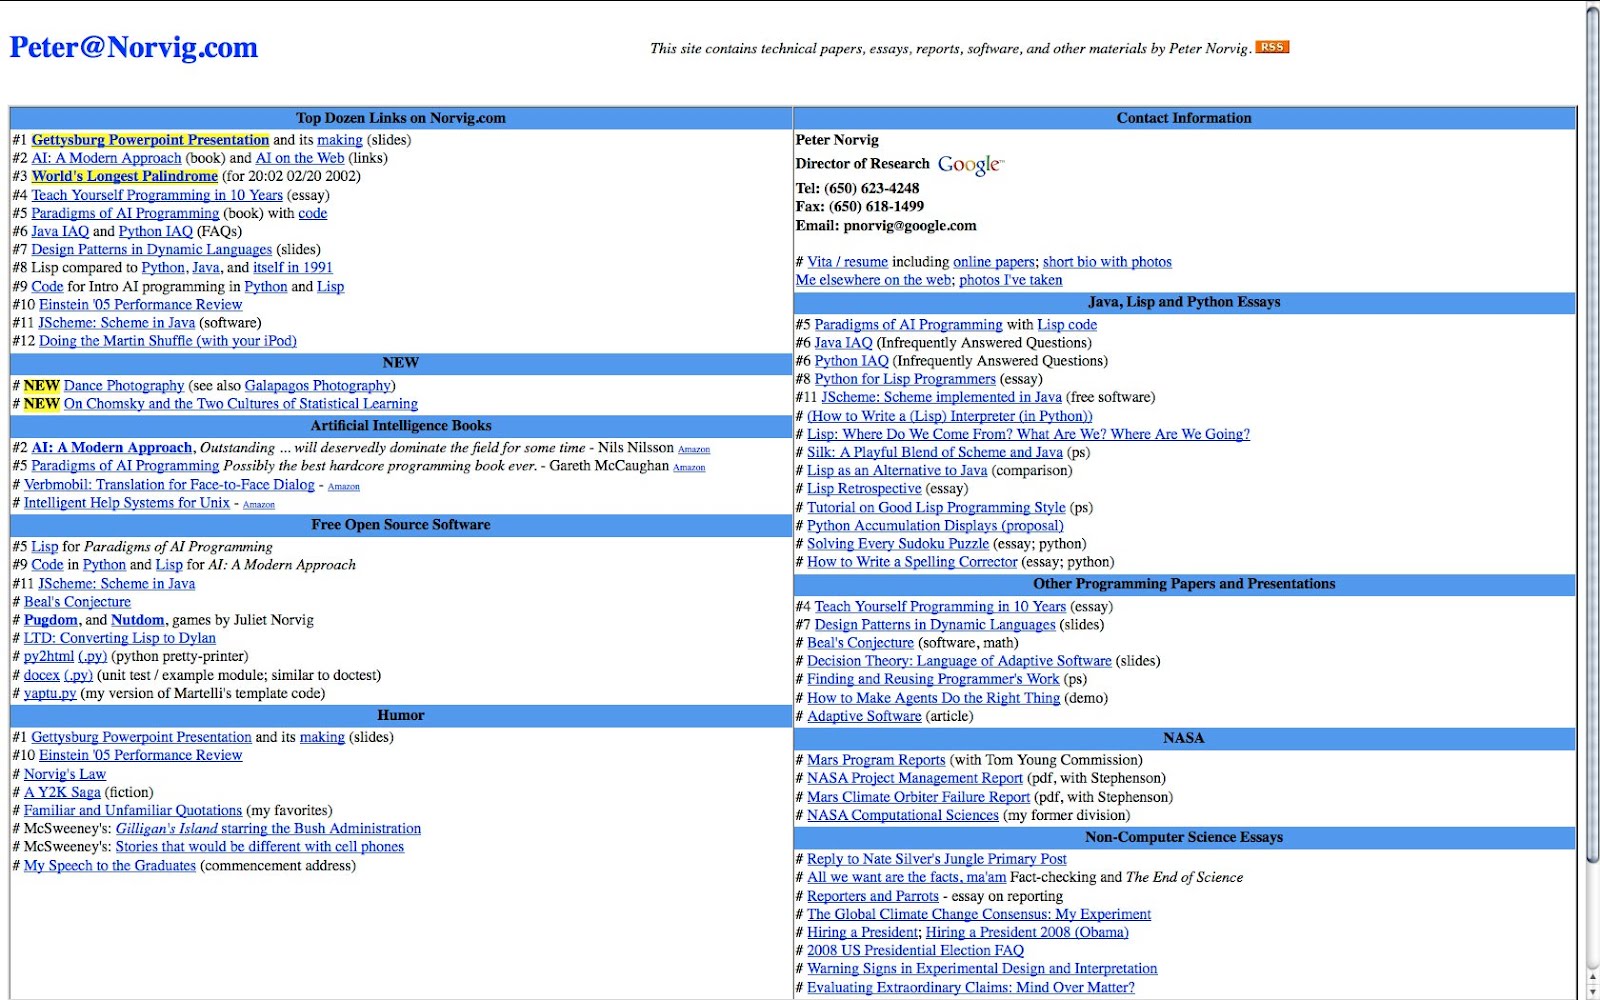Image resolution: width=1600 pixels, height=1000 pixels.
Task: Read A Y2K Saga fiction link
Action: point(62,792)
